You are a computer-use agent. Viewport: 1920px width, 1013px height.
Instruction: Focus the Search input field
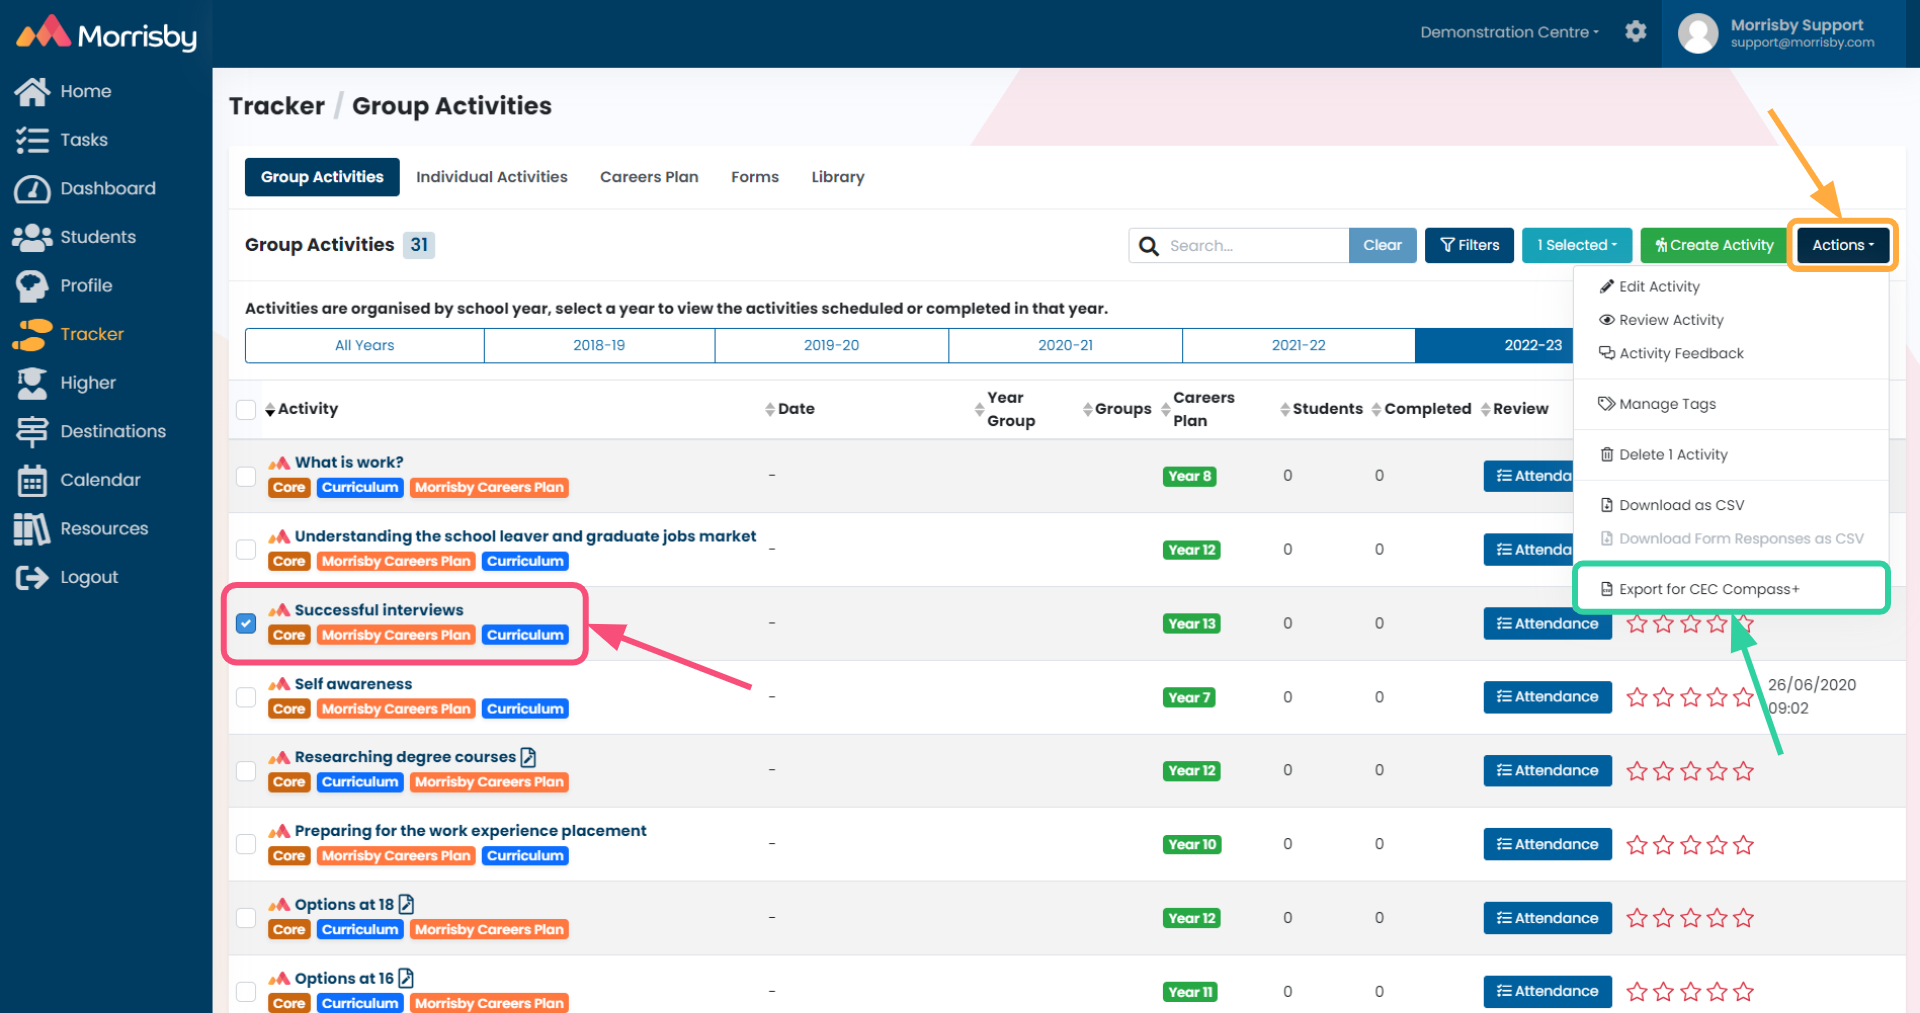(1255, 245)
